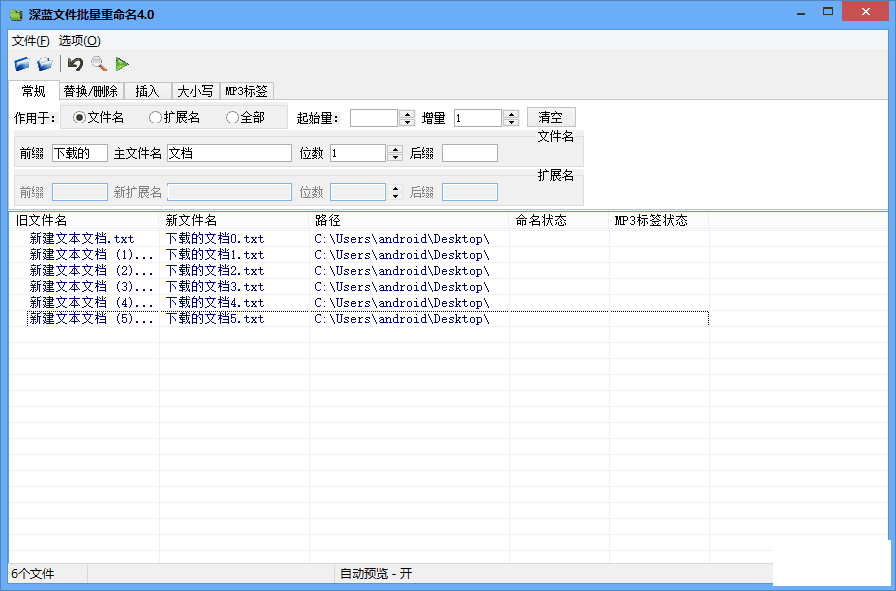This screenshot has width=896, height=591.
Task: Open the 文件(F) menu
Action: click(31, 41)
